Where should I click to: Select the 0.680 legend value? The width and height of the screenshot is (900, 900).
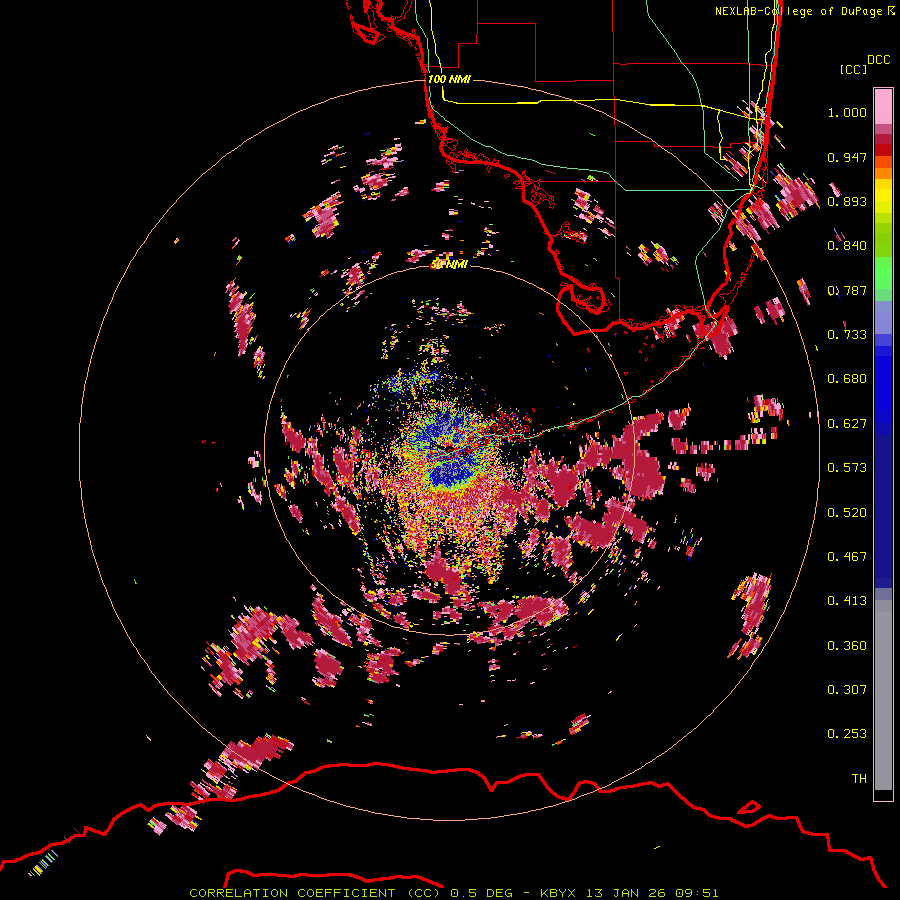point(847,379)
